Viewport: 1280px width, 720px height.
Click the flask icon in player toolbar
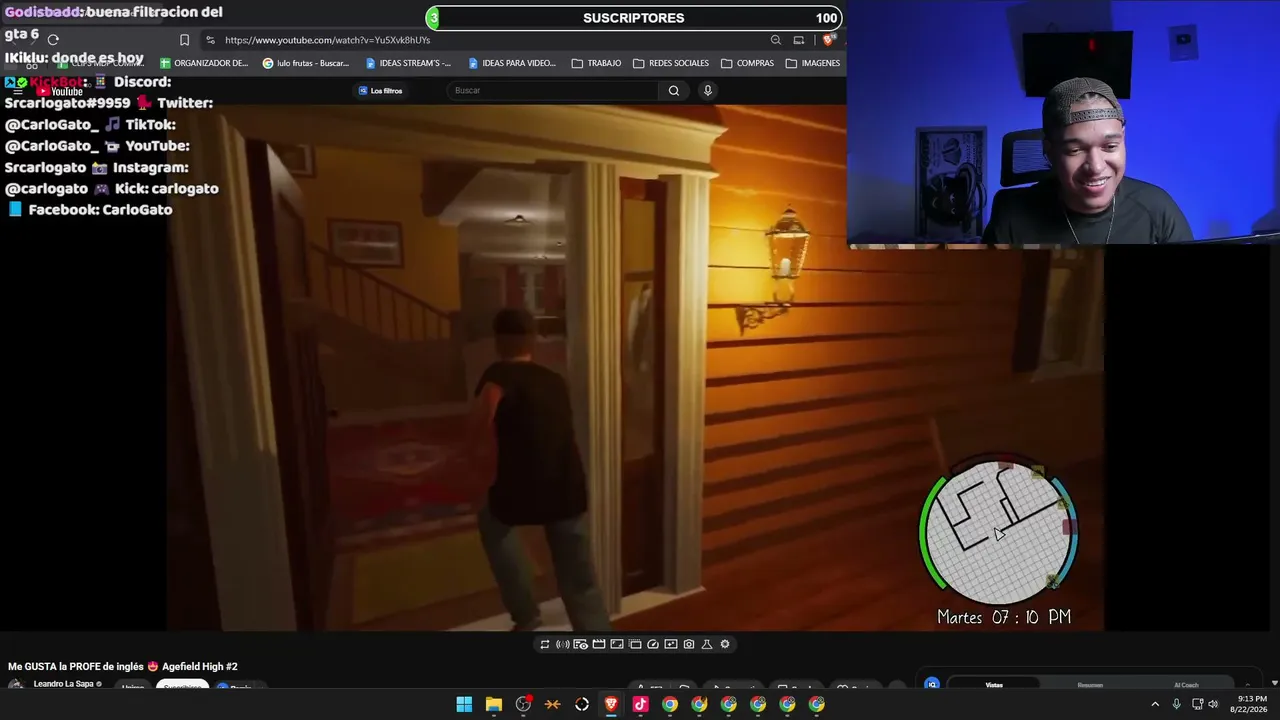click(x=707, y=644)
